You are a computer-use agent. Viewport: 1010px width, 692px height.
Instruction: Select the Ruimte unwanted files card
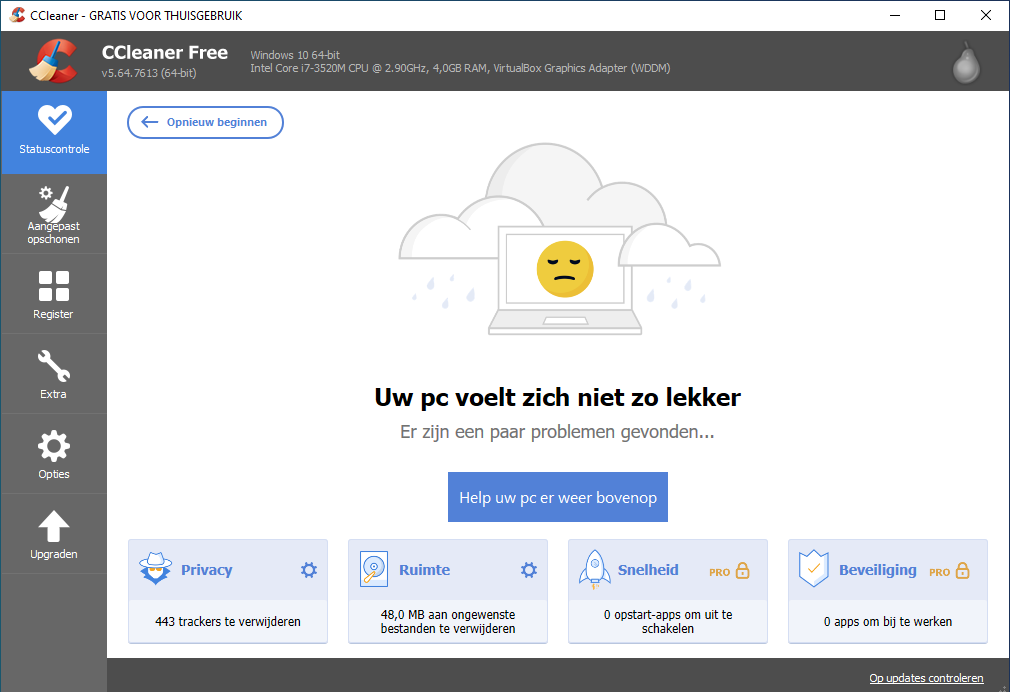click(x=448, y=621)
